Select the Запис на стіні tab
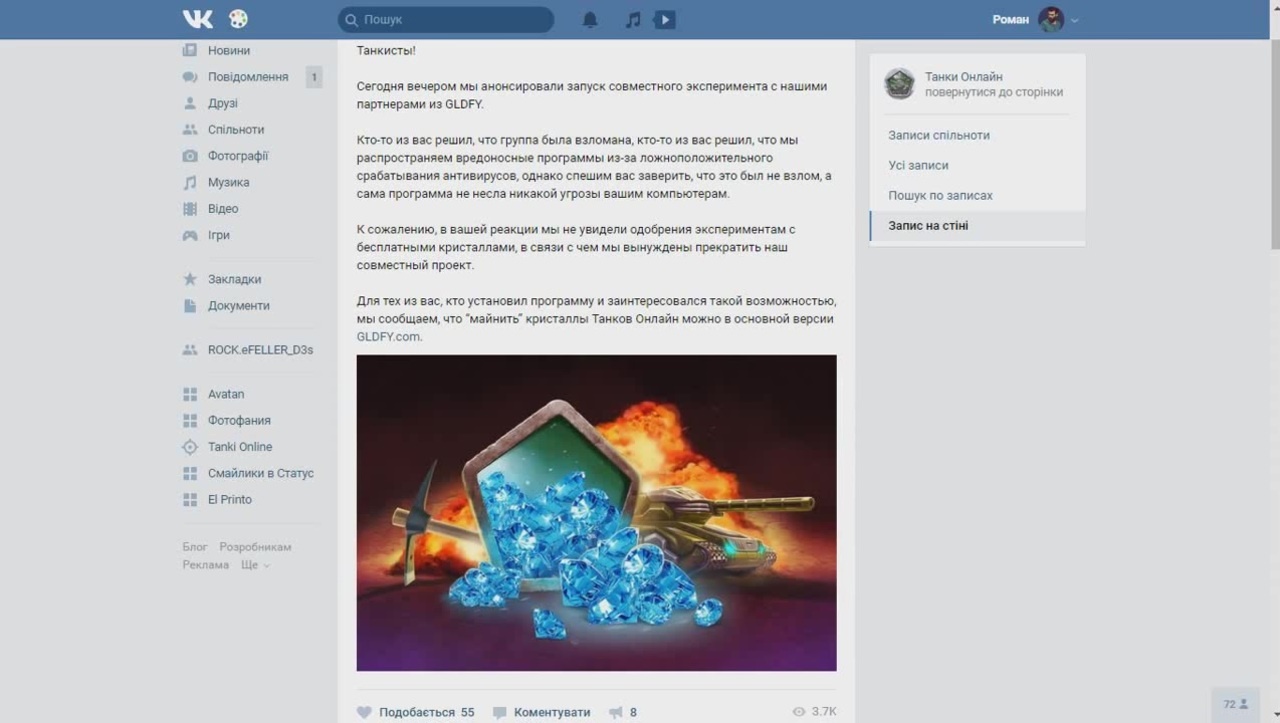The image size is (1280, 723). pos(977,225)
